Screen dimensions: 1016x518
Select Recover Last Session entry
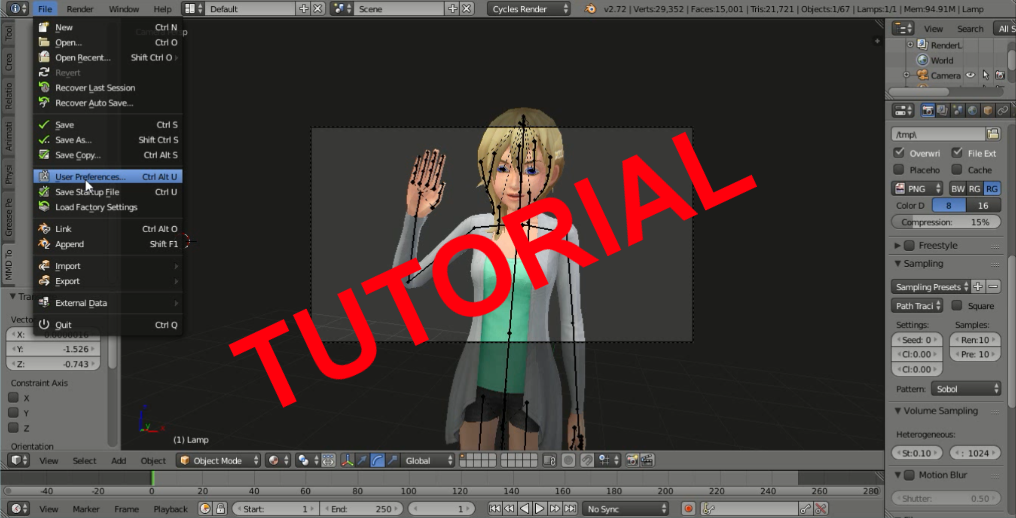[x=108, y=88]
